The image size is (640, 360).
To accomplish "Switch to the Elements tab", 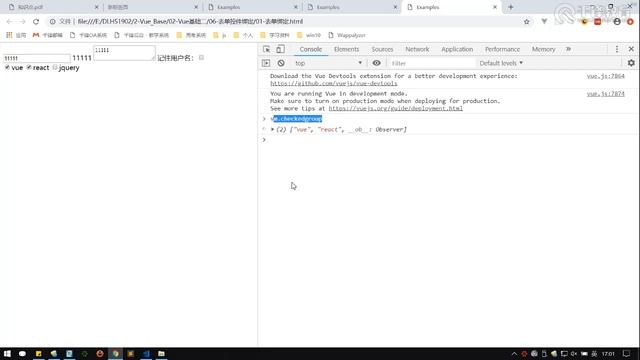I will click(x=347, y=49).
